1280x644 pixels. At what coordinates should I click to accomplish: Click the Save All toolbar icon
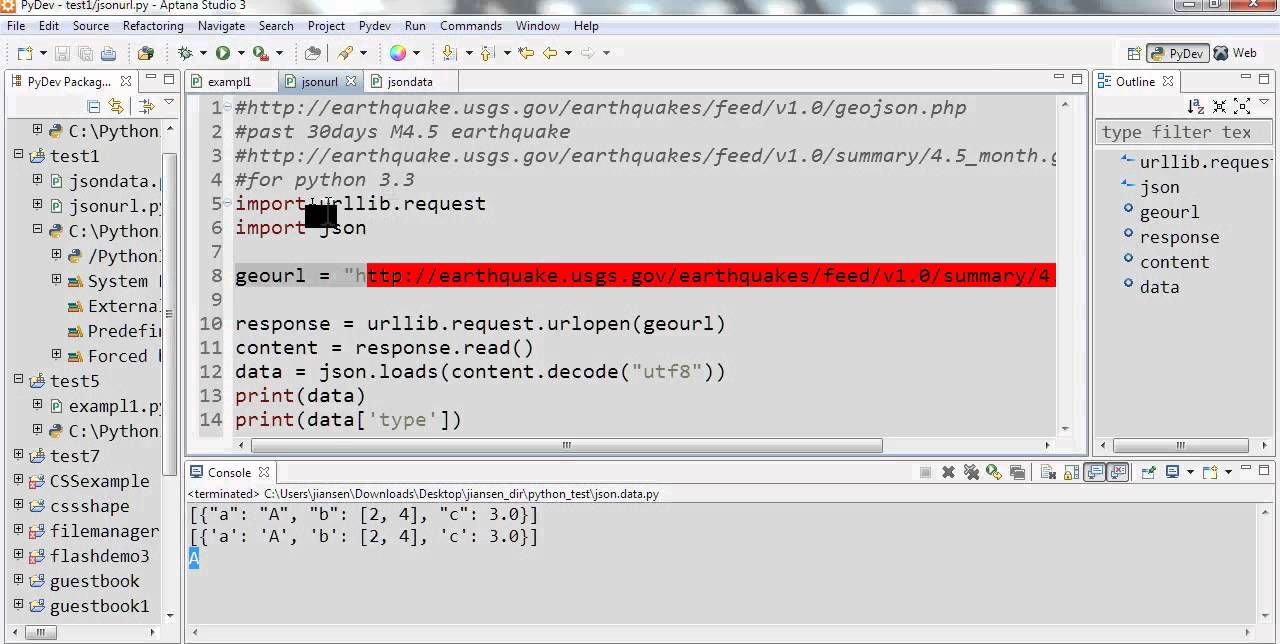(85, 53)
